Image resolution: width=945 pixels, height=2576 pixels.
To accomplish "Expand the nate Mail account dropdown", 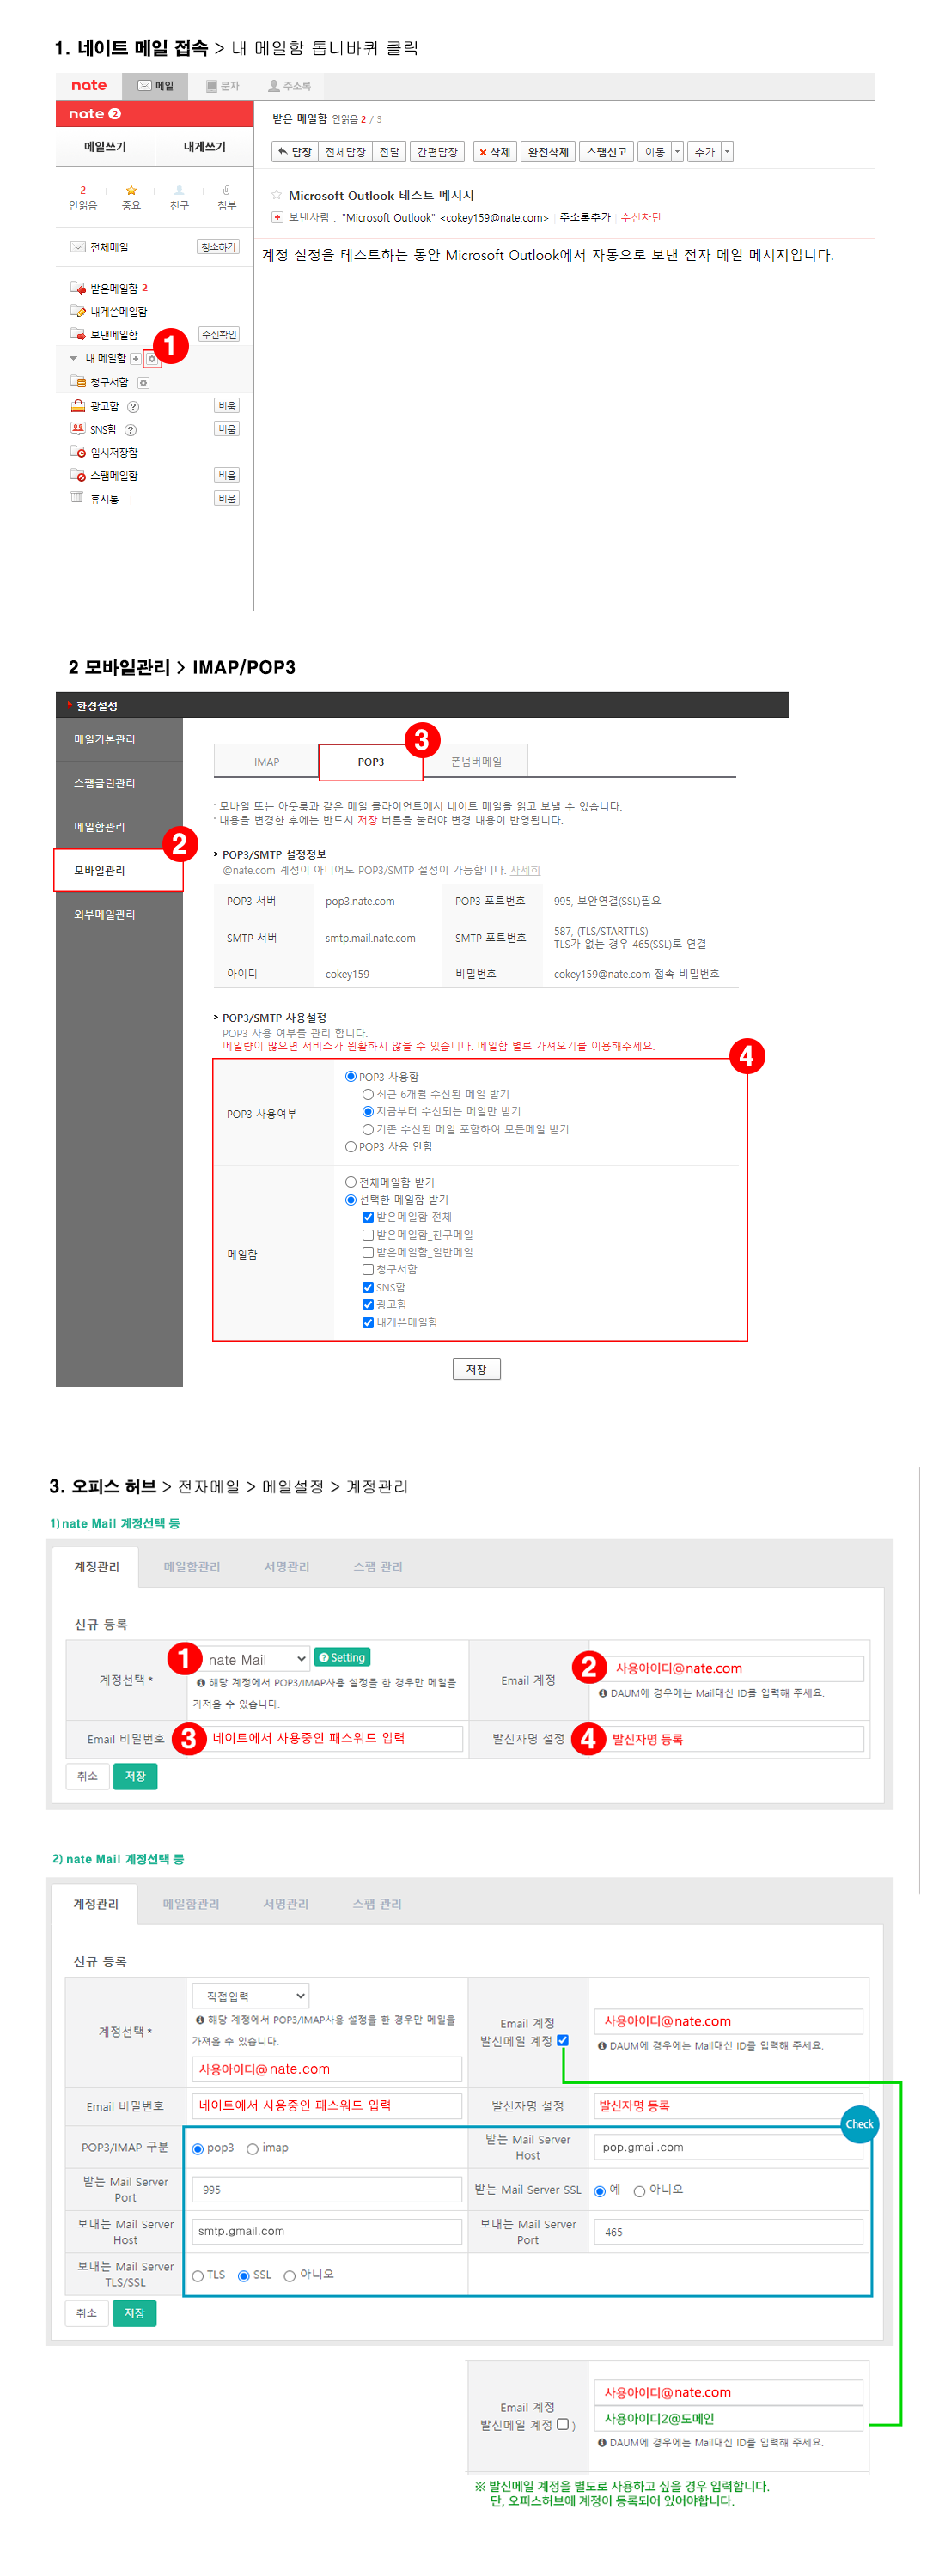I will pyautogui.click(x=256, y=1659).
